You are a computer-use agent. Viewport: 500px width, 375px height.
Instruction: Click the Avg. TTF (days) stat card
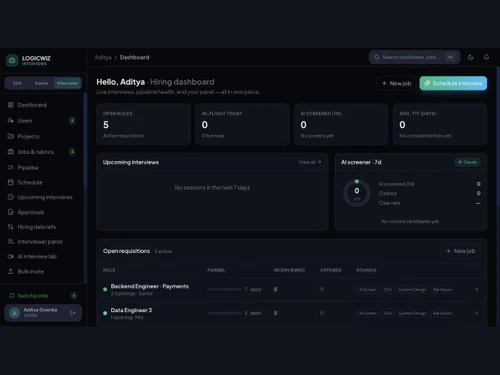coord(440,124)
